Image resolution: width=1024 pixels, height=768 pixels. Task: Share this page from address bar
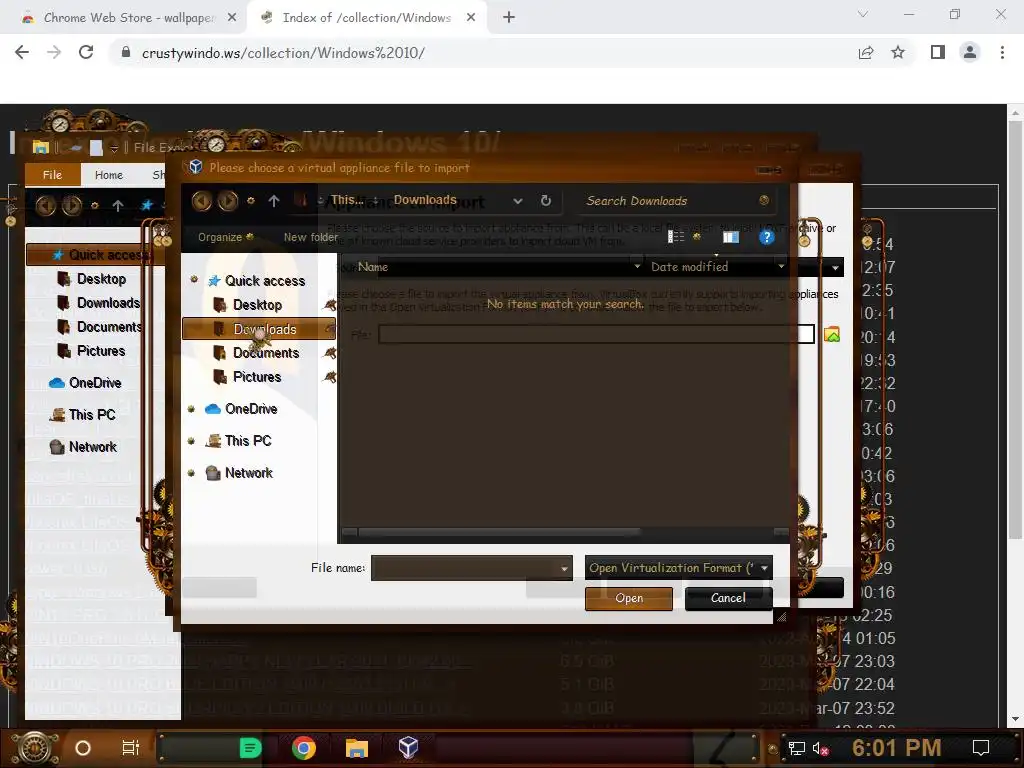pos(866,52)
